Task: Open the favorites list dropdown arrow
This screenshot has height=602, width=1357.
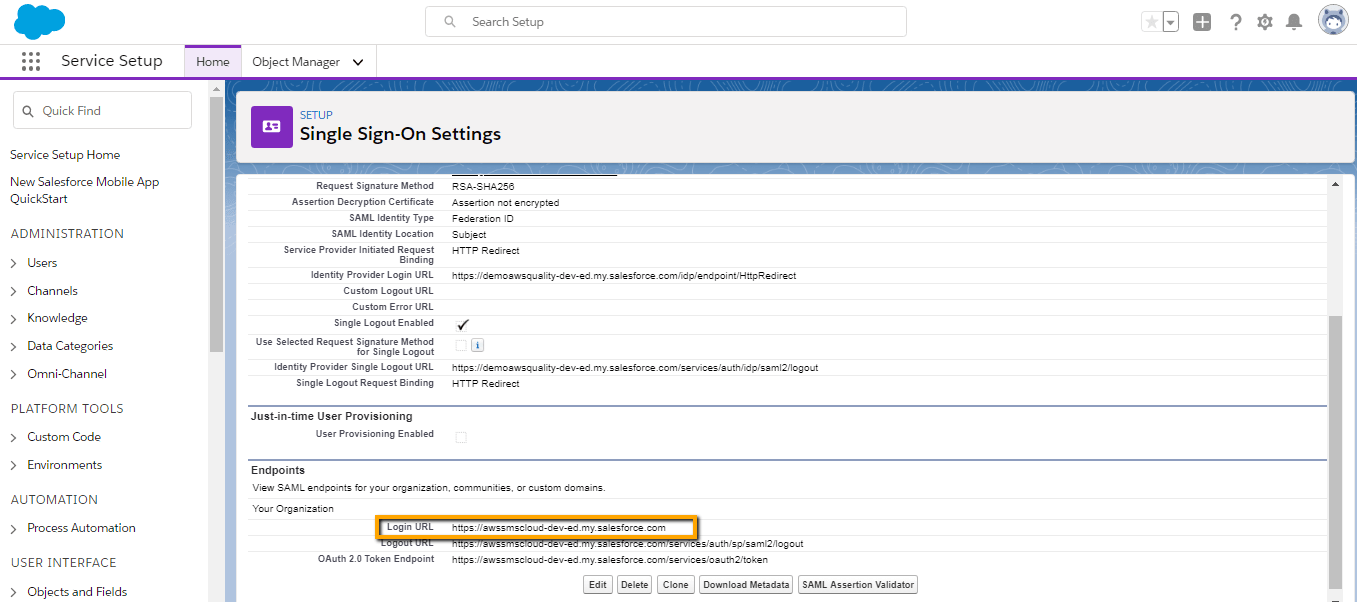Action: coord(1171,22)
